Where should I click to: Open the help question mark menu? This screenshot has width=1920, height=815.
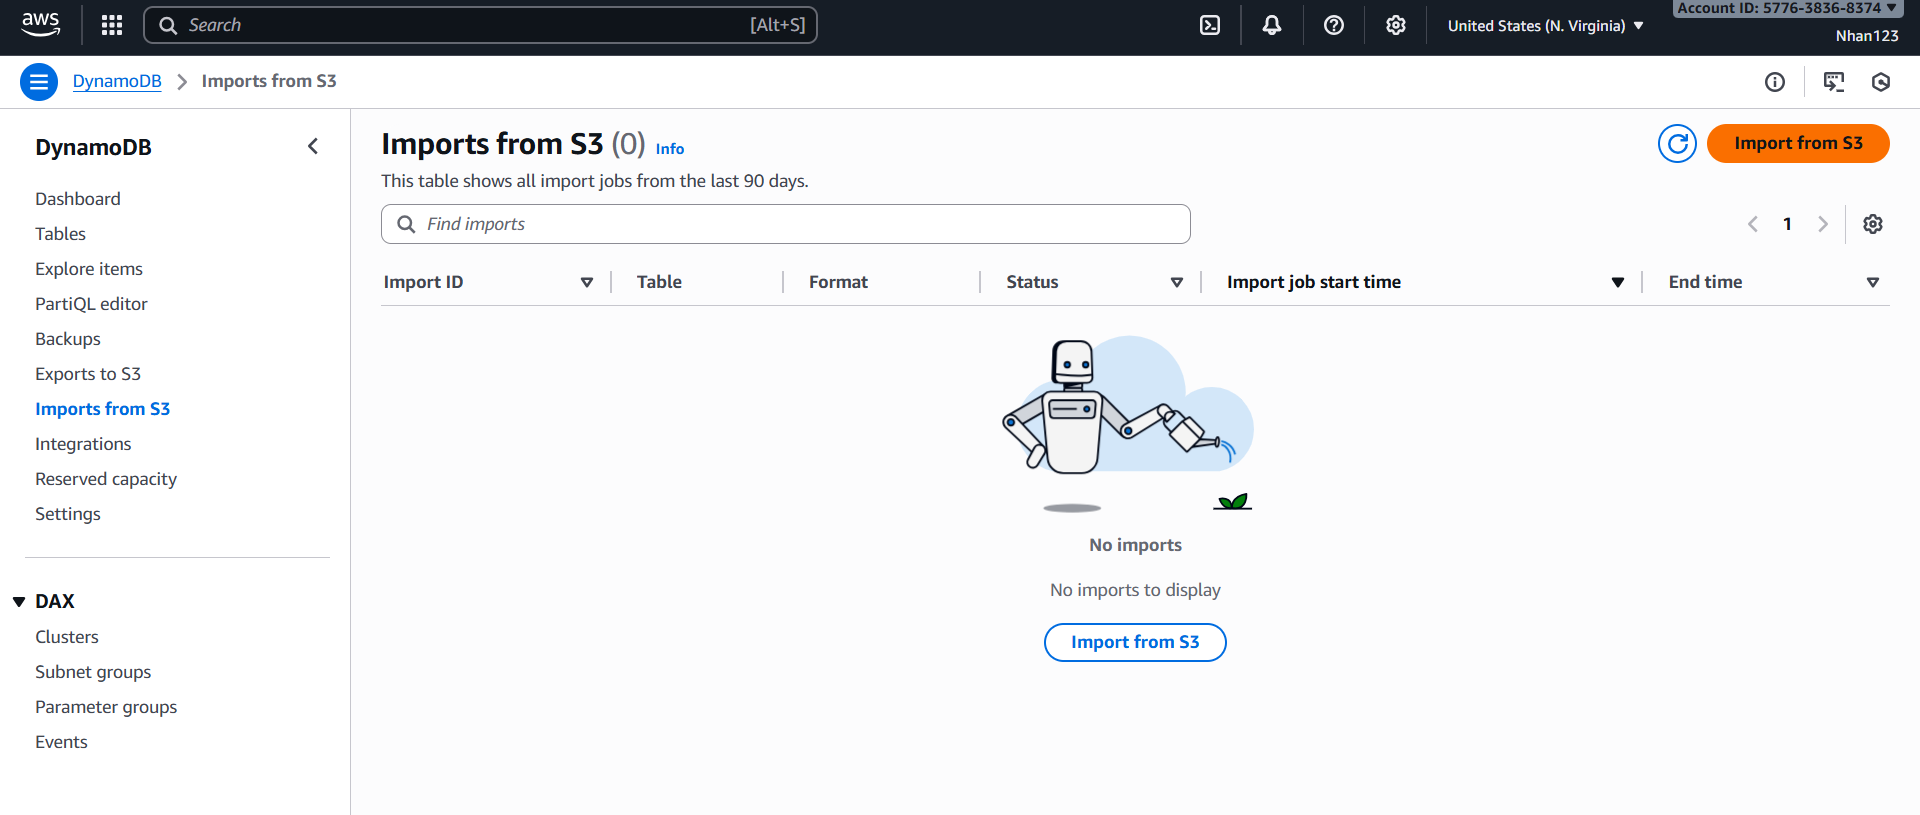1334,25
